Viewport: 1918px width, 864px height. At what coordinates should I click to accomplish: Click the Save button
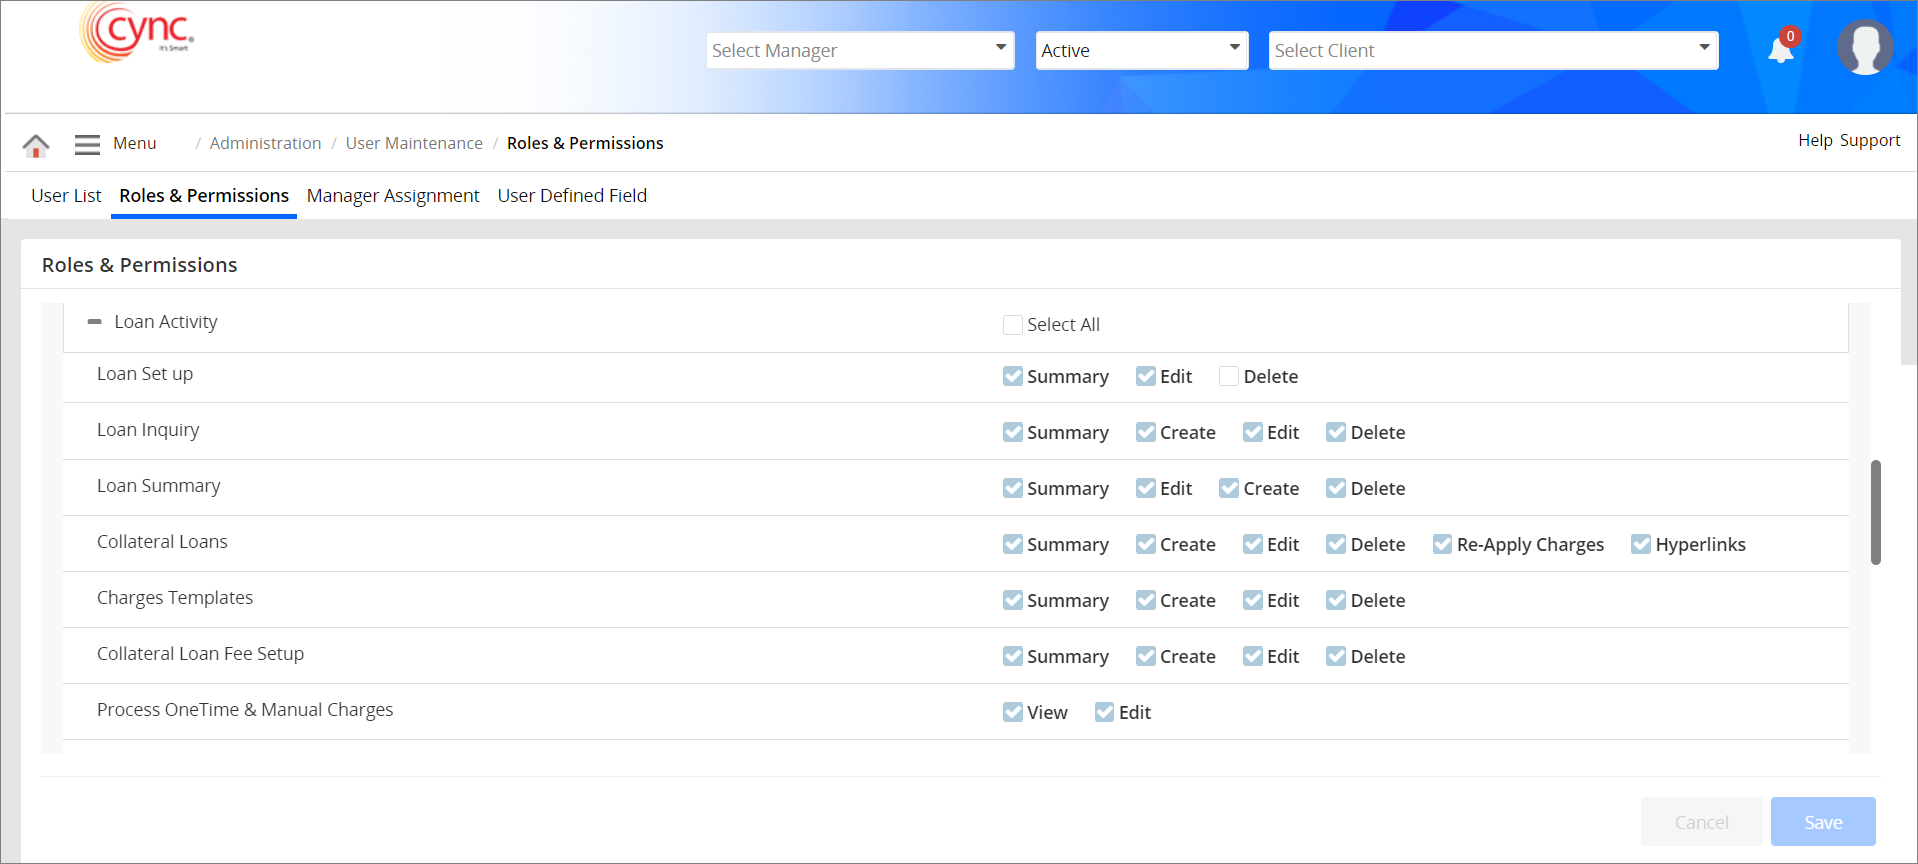(1822, 822)
